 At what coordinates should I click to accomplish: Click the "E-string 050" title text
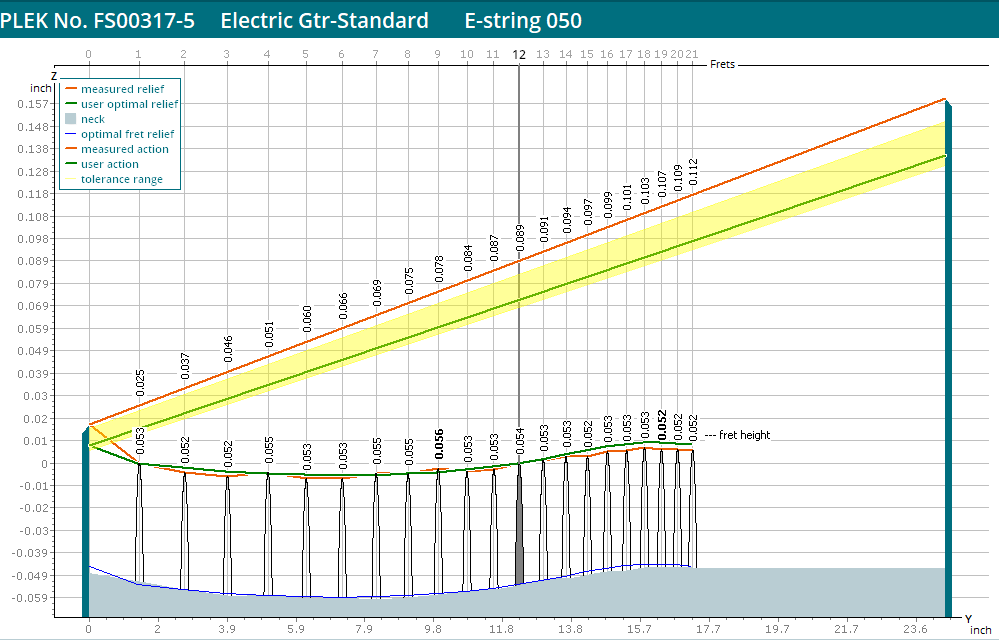coord(523,21)
